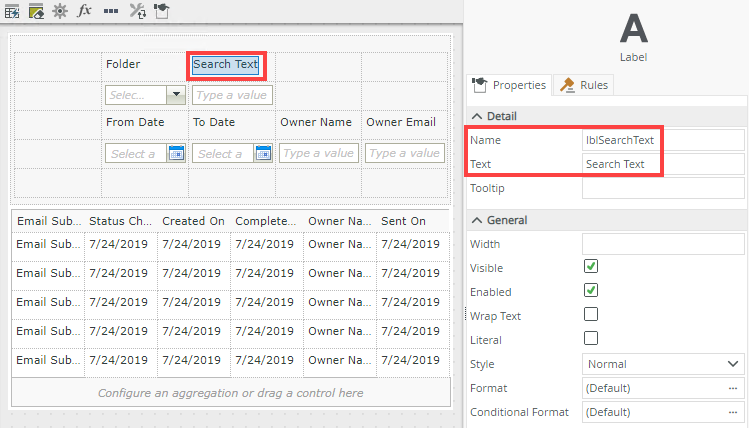Select the From Date label

(x=135, y=122)
